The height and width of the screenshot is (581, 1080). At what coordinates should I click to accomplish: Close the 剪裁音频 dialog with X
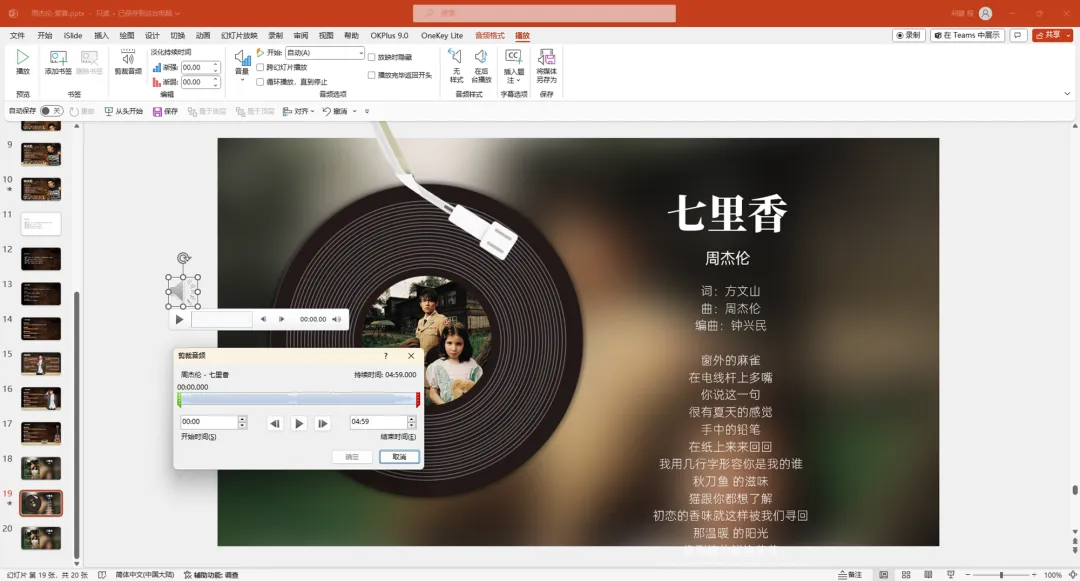click(411, 356)
